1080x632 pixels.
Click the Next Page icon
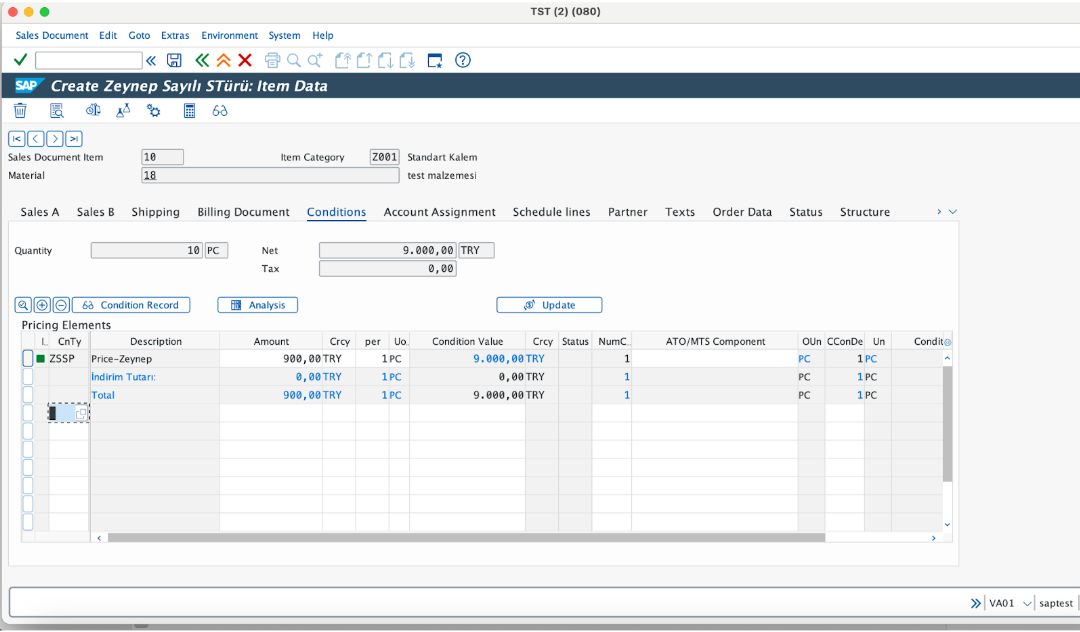click(x=386, y=61)
